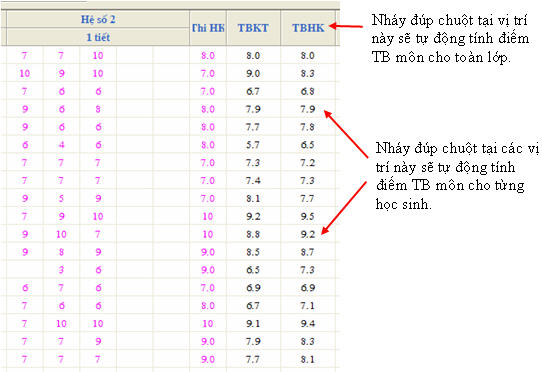
Task: Select TBHK 8.3 in row with TBKT 9.0
Action: [307, 73]
